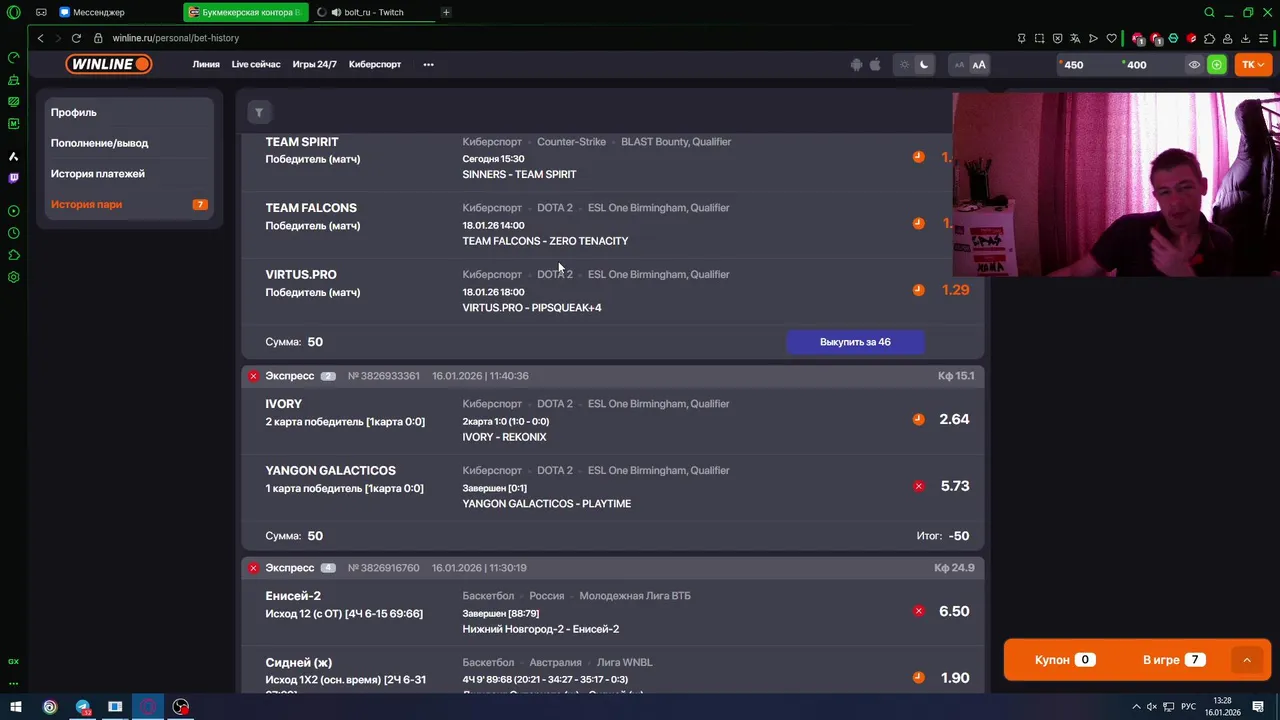1280x720 pixels.
Task: Open Профиль in the sidebar
Action: coord(129,113)
